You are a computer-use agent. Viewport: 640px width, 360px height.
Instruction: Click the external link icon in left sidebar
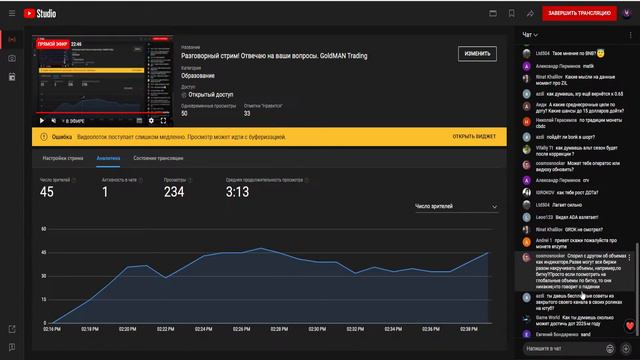[12, 329]
